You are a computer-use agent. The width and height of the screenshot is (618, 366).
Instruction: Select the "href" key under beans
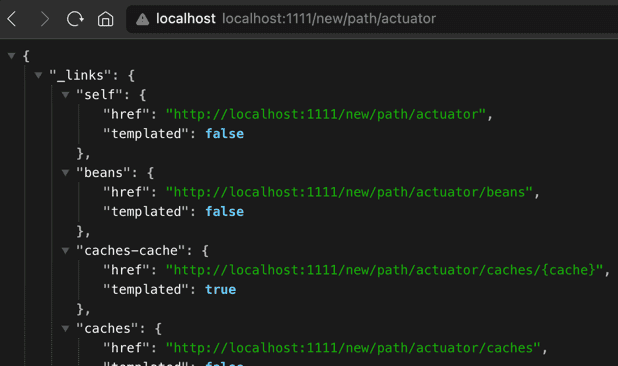(126, 192)
